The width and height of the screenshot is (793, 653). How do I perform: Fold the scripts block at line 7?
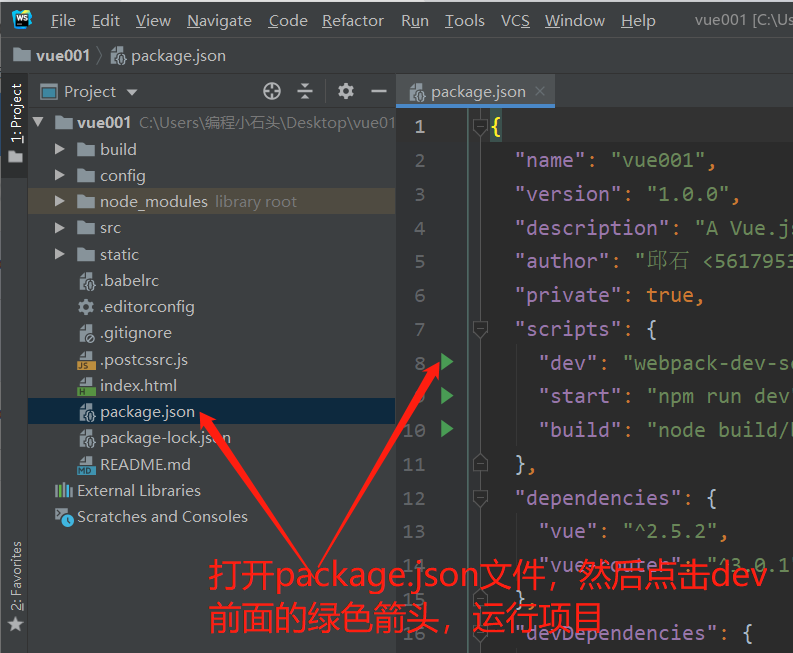tap(479, 329)
